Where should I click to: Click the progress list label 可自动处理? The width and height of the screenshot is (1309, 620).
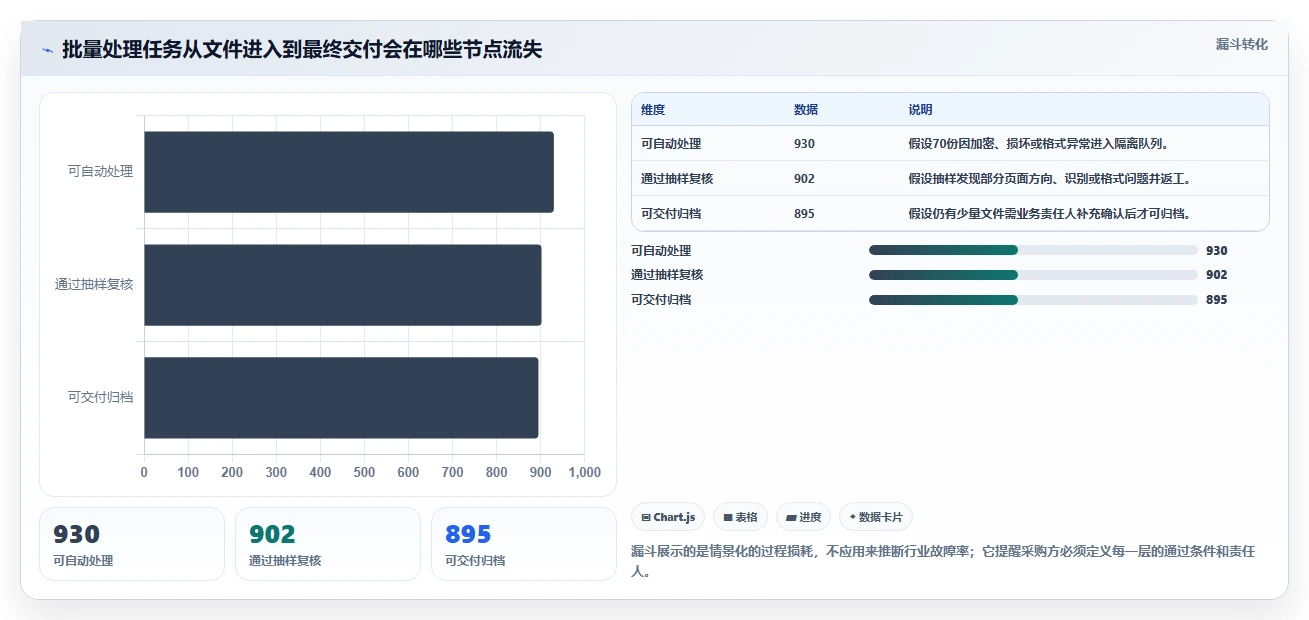[661, 251]
